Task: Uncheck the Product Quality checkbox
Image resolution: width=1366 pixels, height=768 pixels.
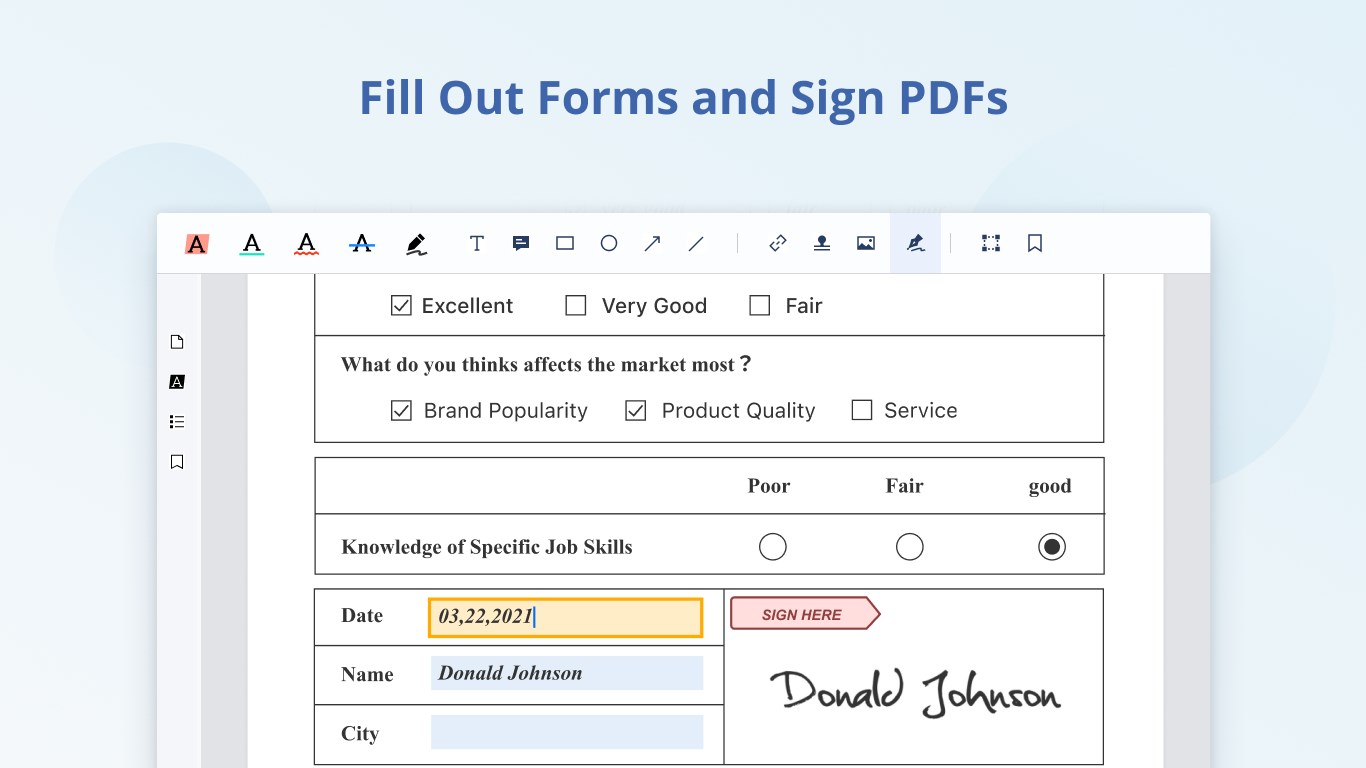Action: click(x=635, y=410)
